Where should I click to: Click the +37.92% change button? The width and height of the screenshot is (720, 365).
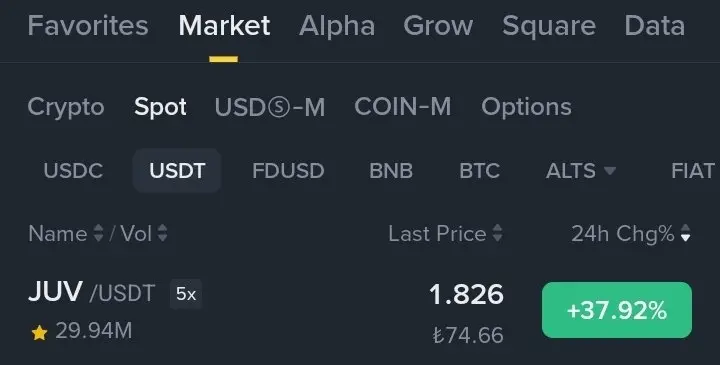point(617,310)
